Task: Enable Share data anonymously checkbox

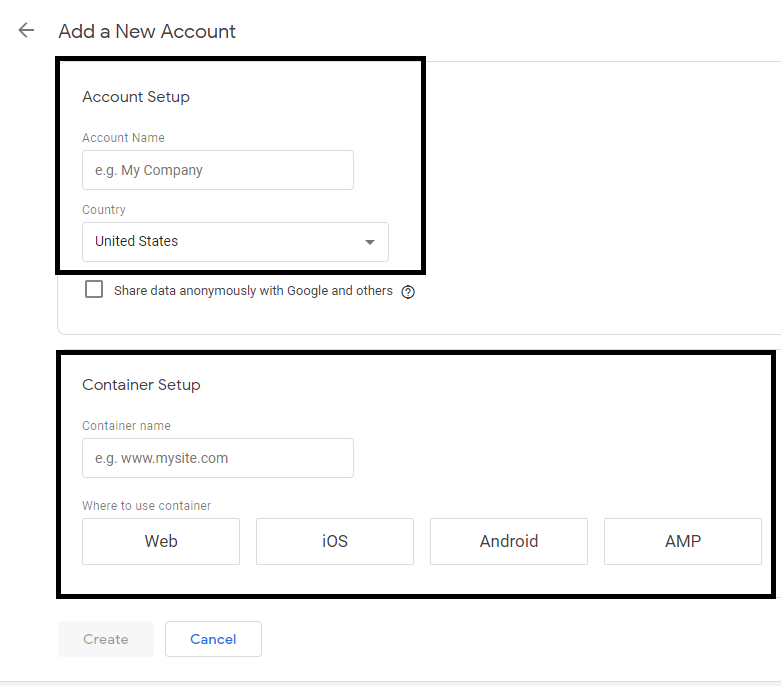Action: pyautogui.click(x=94, y=290)
